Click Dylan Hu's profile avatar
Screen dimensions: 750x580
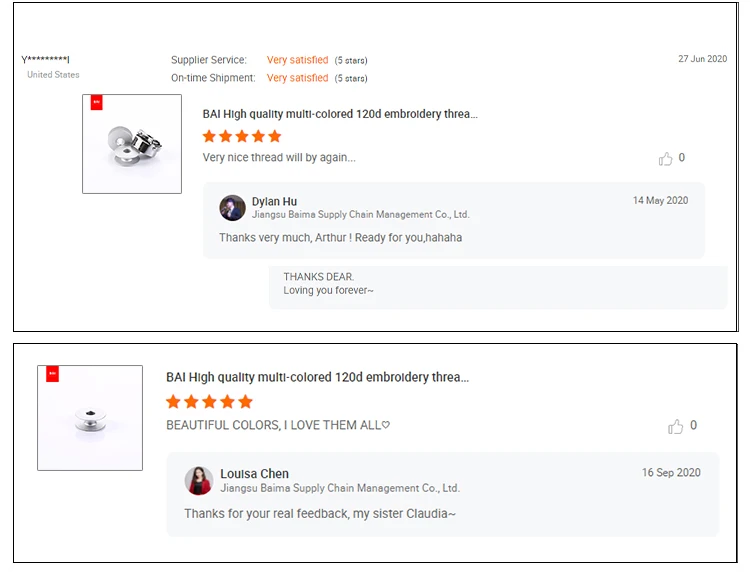pos(232,208)
